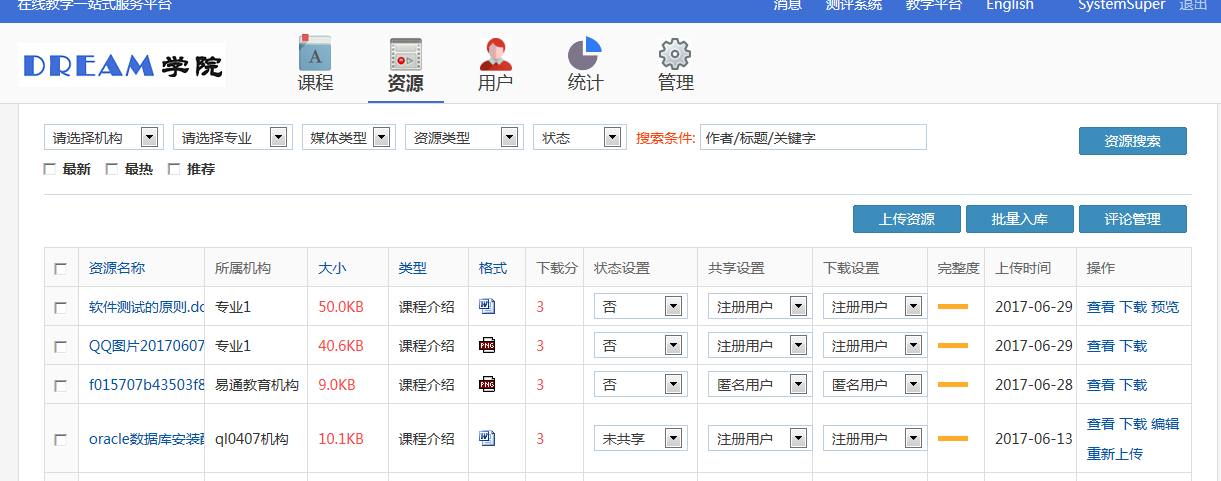Click size value 10.1KB
The height and width of the screenshot is (481, 1221).
point(341,439)
